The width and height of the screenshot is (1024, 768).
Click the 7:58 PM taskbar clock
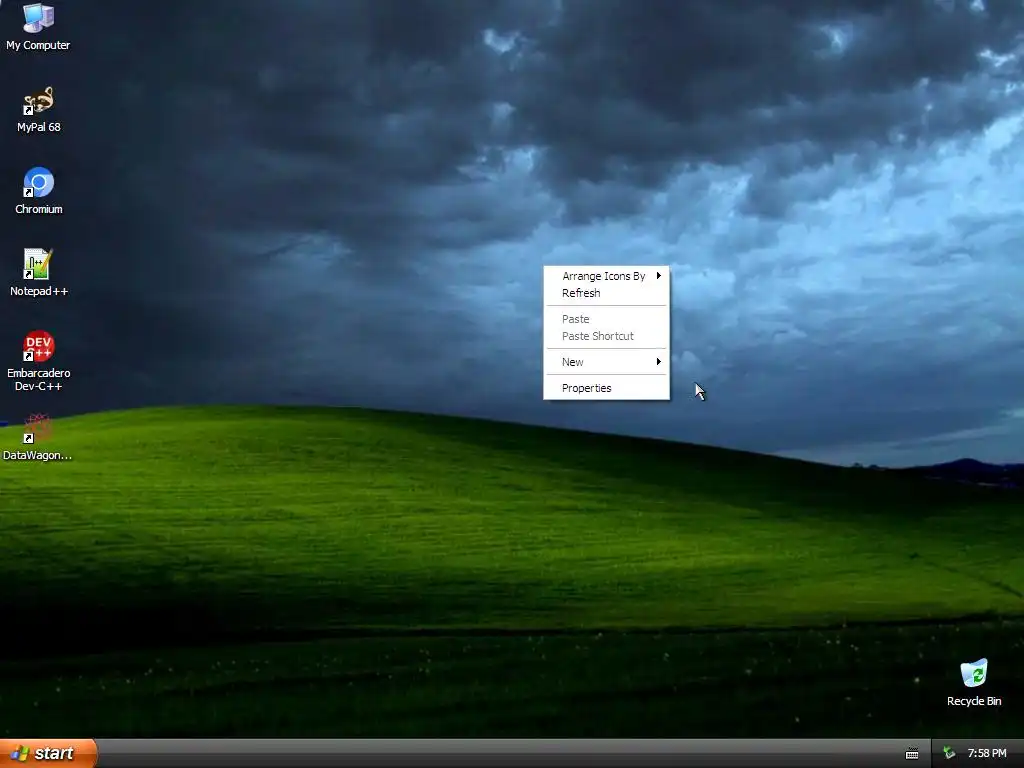pyautogui.click(x=987, y=754)
